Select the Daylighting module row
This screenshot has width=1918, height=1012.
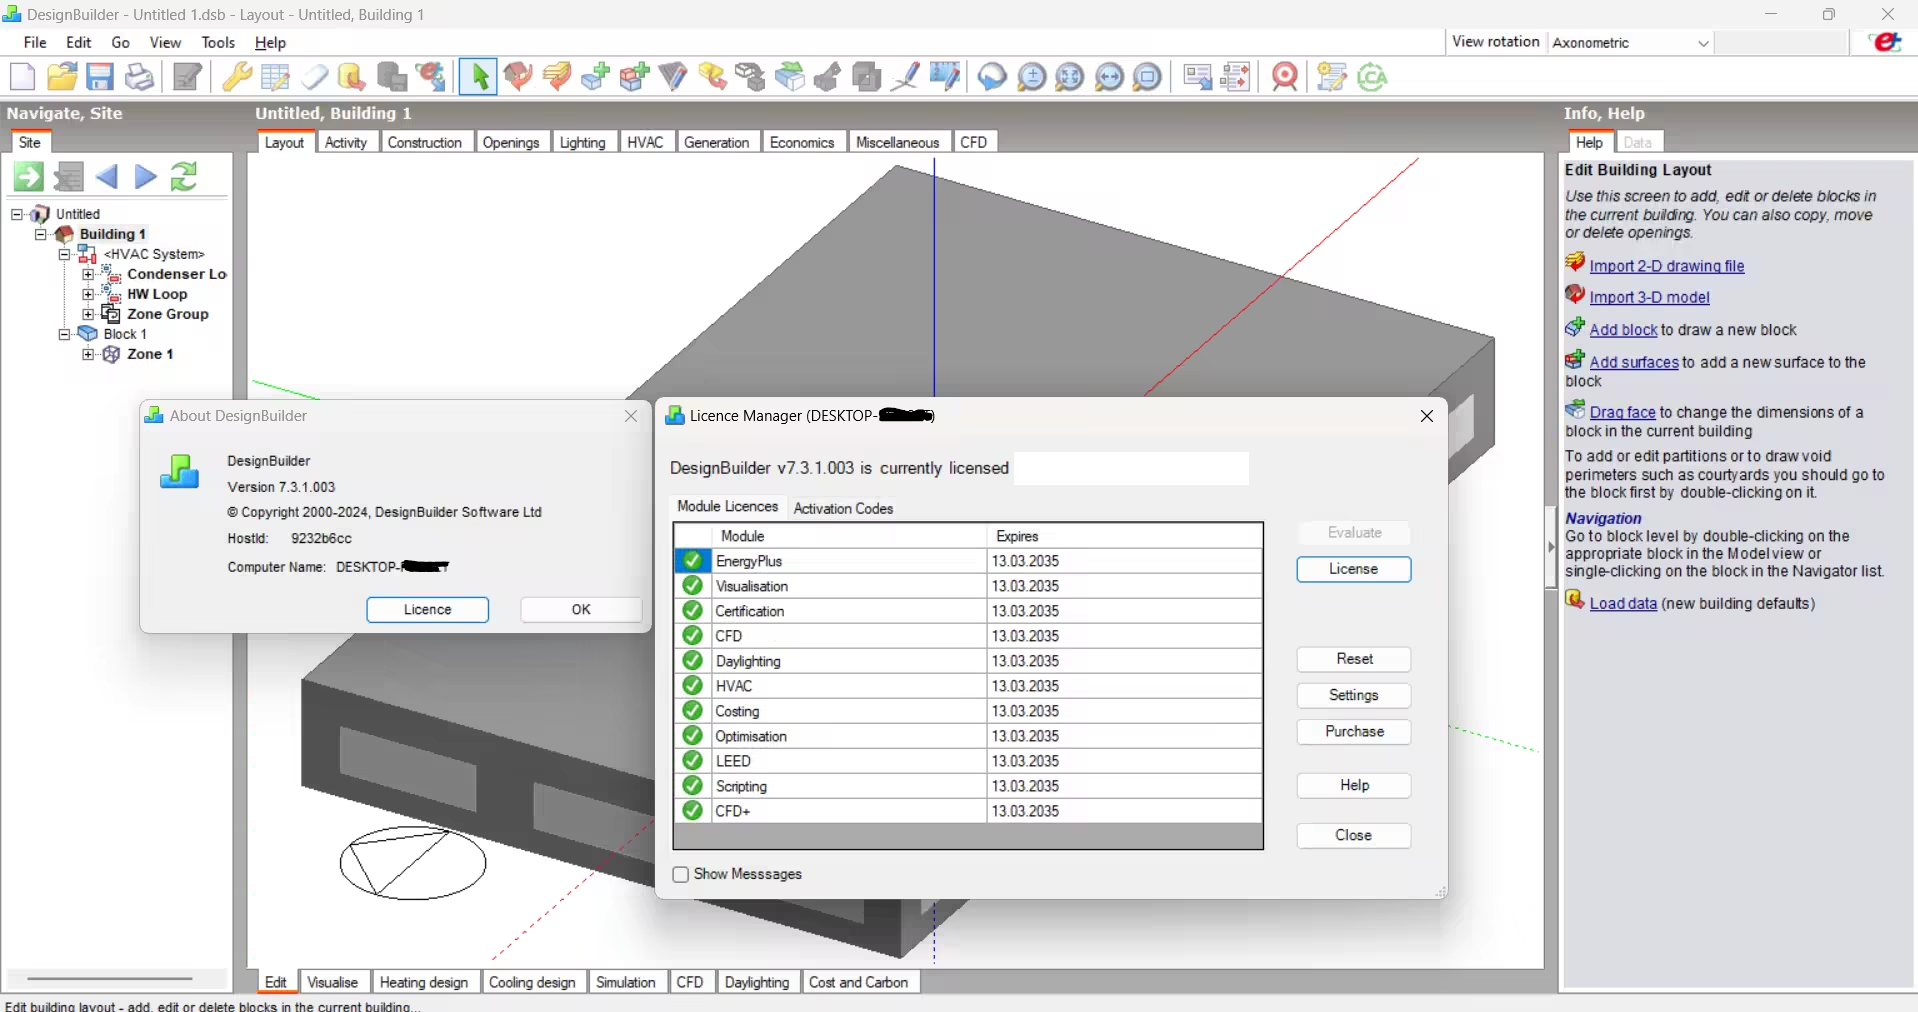968,661
